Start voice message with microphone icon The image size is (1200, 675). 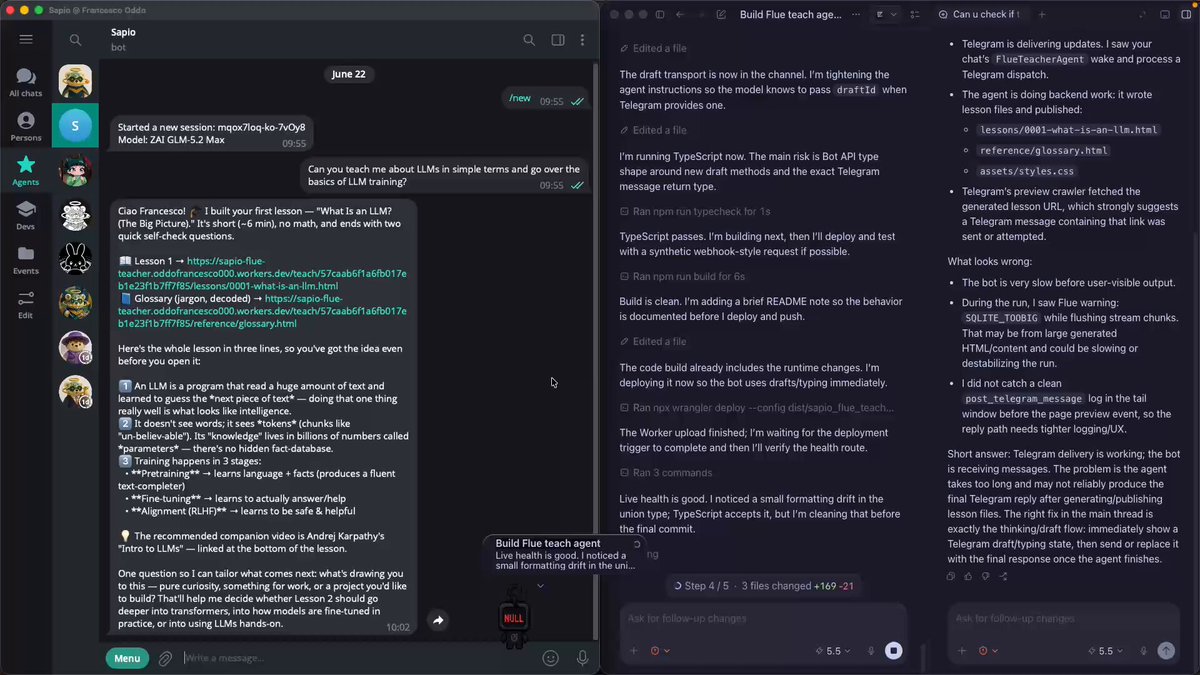click(x=582, y=658)
